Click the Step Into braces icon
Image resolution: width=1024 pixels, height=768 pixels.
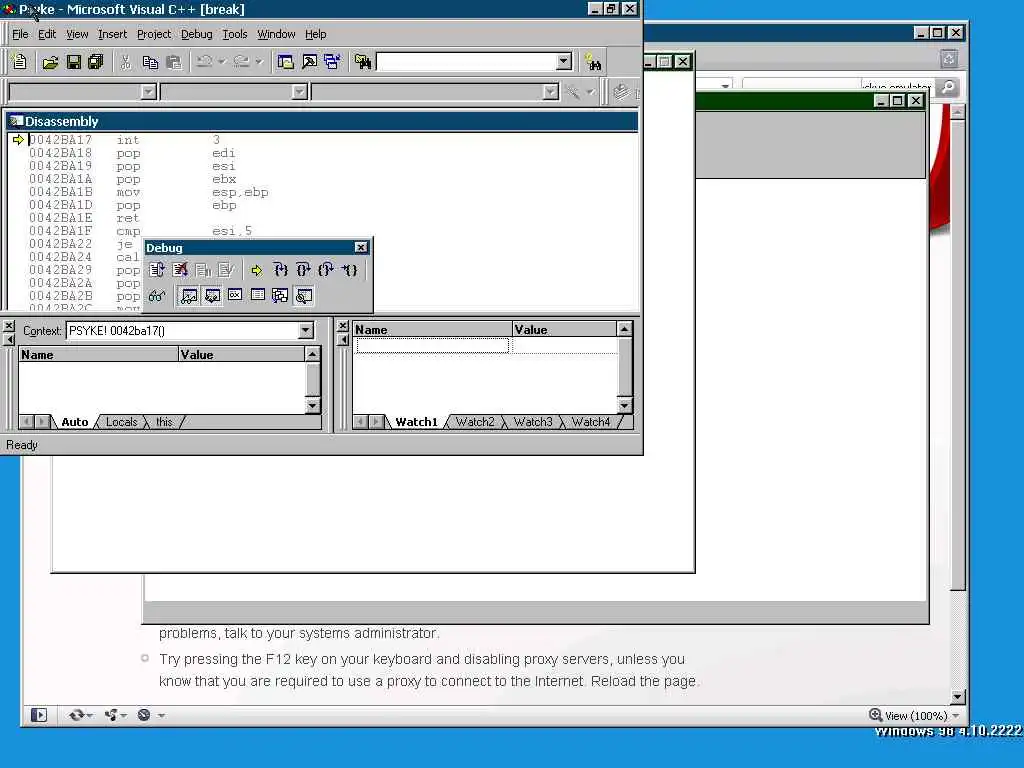coord(281,270)
